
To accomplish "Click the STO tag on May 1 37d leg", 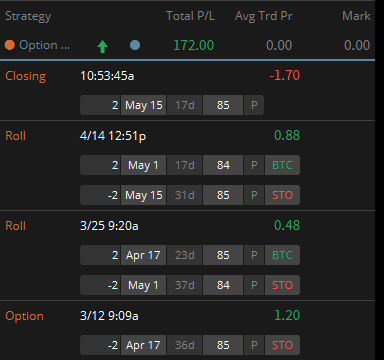I will [x=282, y=285].
